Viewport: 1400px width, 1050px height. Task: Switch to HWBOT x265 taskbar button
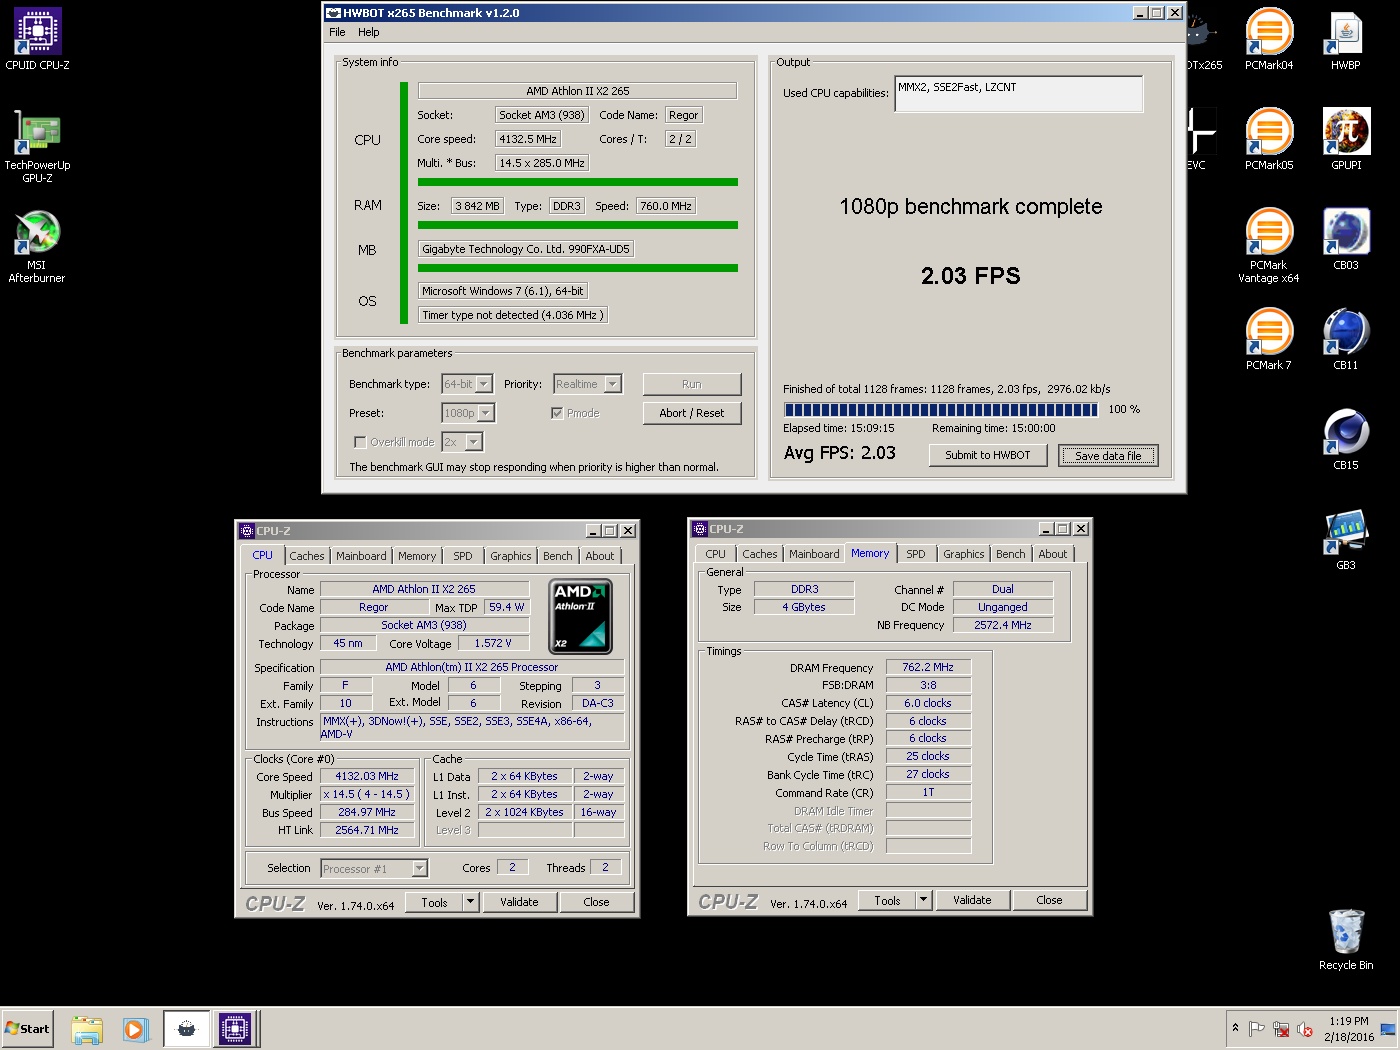(186, 1029)
